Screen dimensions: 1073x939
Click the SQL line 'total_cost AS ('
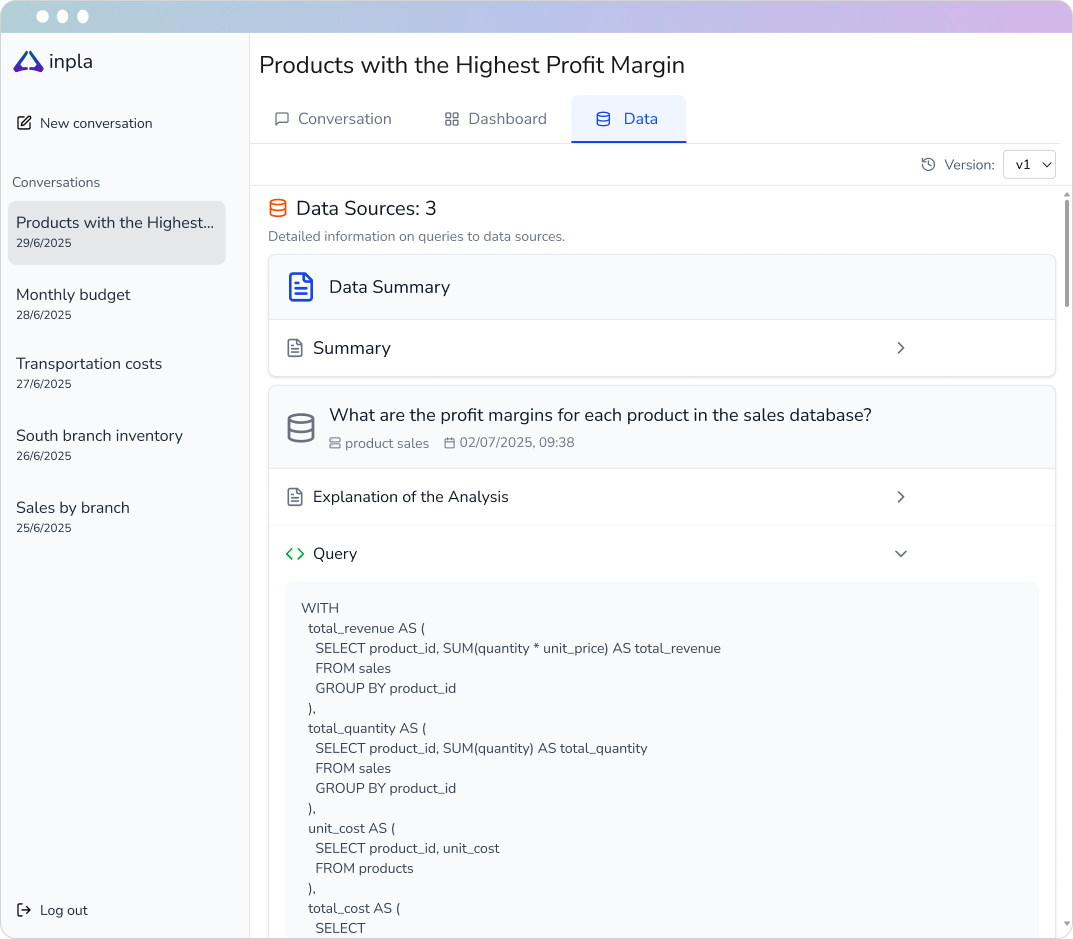click(354, 908)
